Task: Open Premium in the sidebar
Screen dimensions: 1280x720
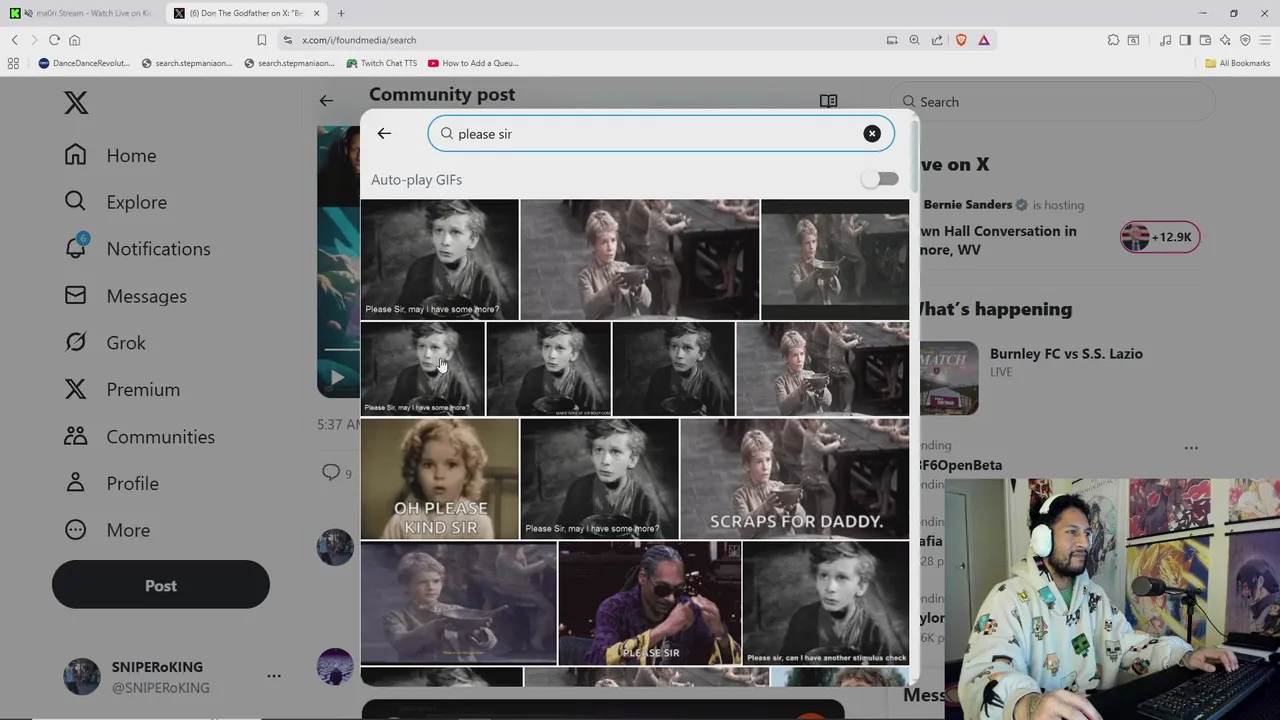Action: (x=122, y=390)
